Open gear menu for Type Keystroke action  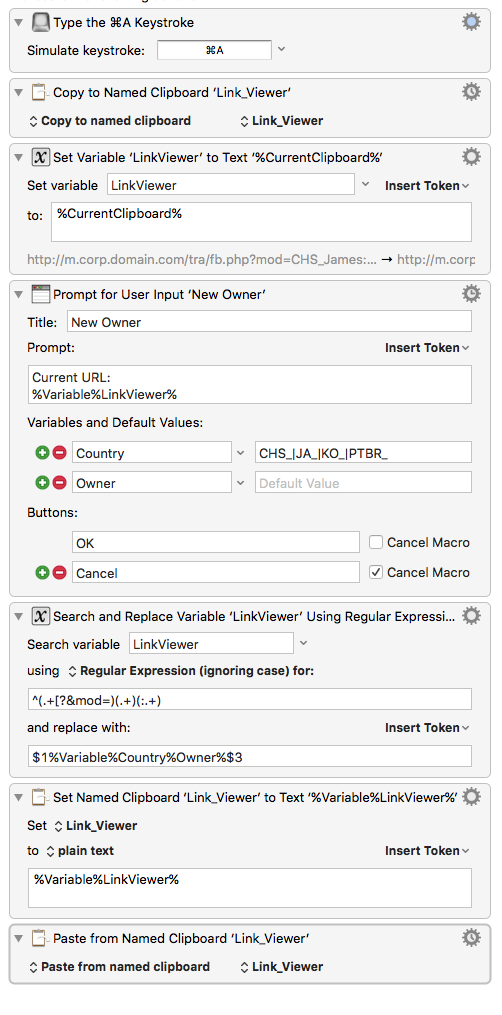click(471, 22)
